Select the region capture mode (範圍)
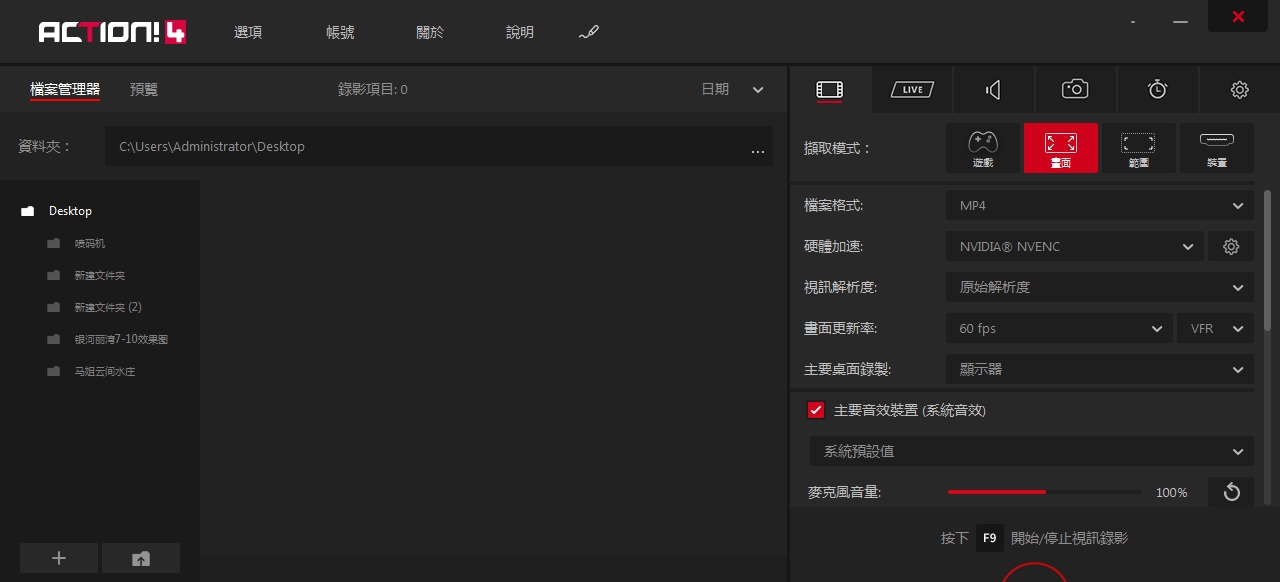The height and width of the screenshot is (582, 1280). click(x=1138, y=147)
